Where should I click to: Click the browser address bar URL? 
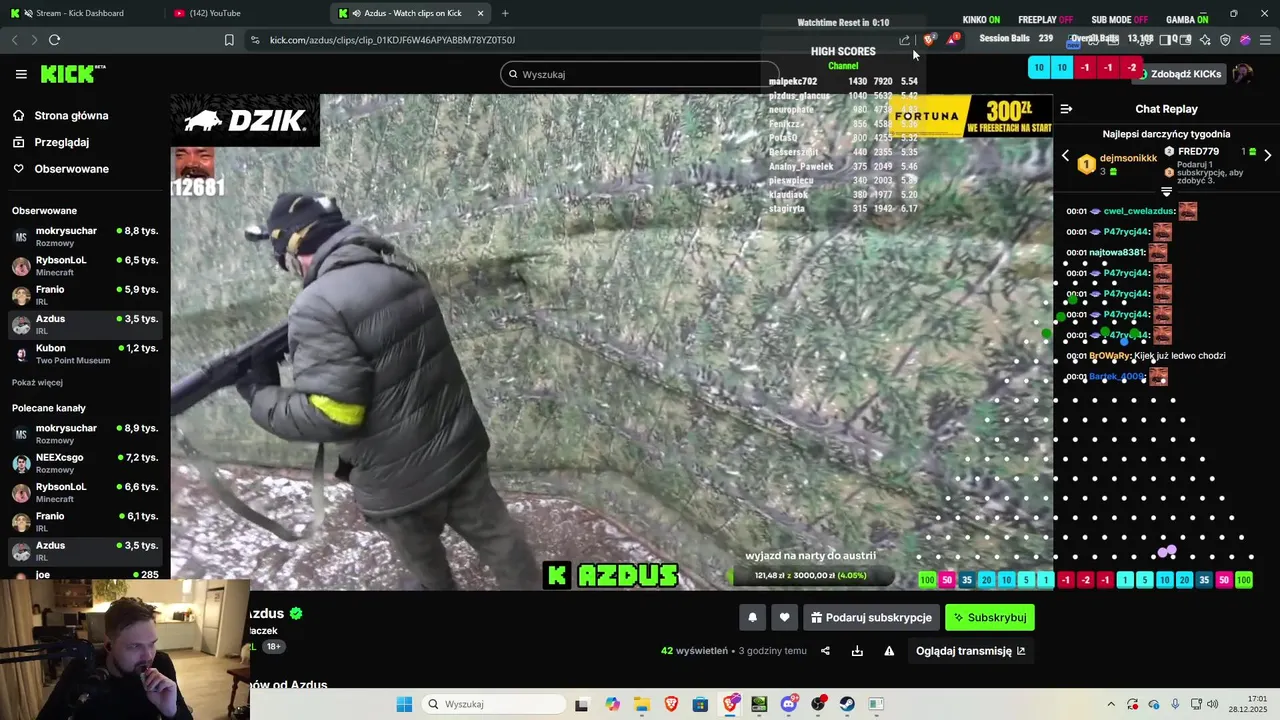pyautogui.click(x=392, y=40)
